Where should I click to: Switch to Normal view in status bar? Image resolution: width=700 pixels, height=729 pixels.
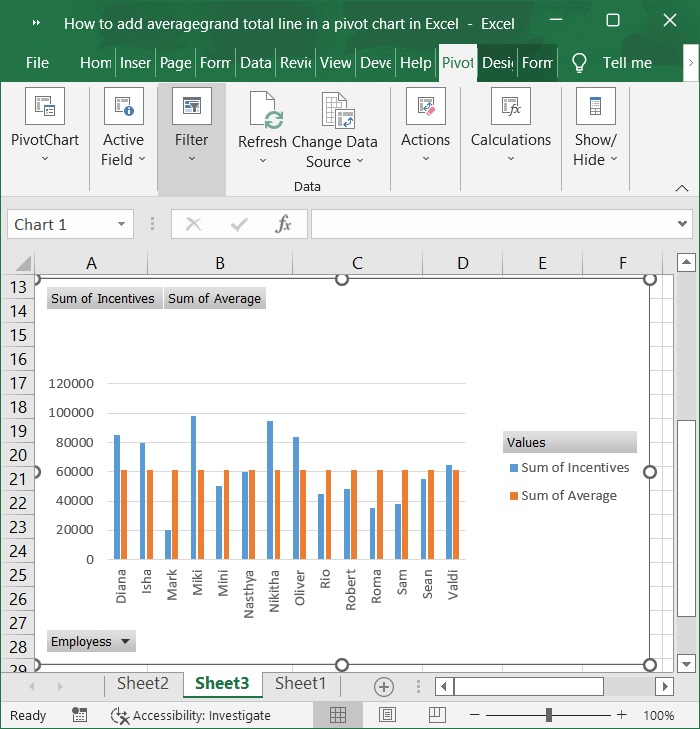pyautogui.click(x=338, y=715)
